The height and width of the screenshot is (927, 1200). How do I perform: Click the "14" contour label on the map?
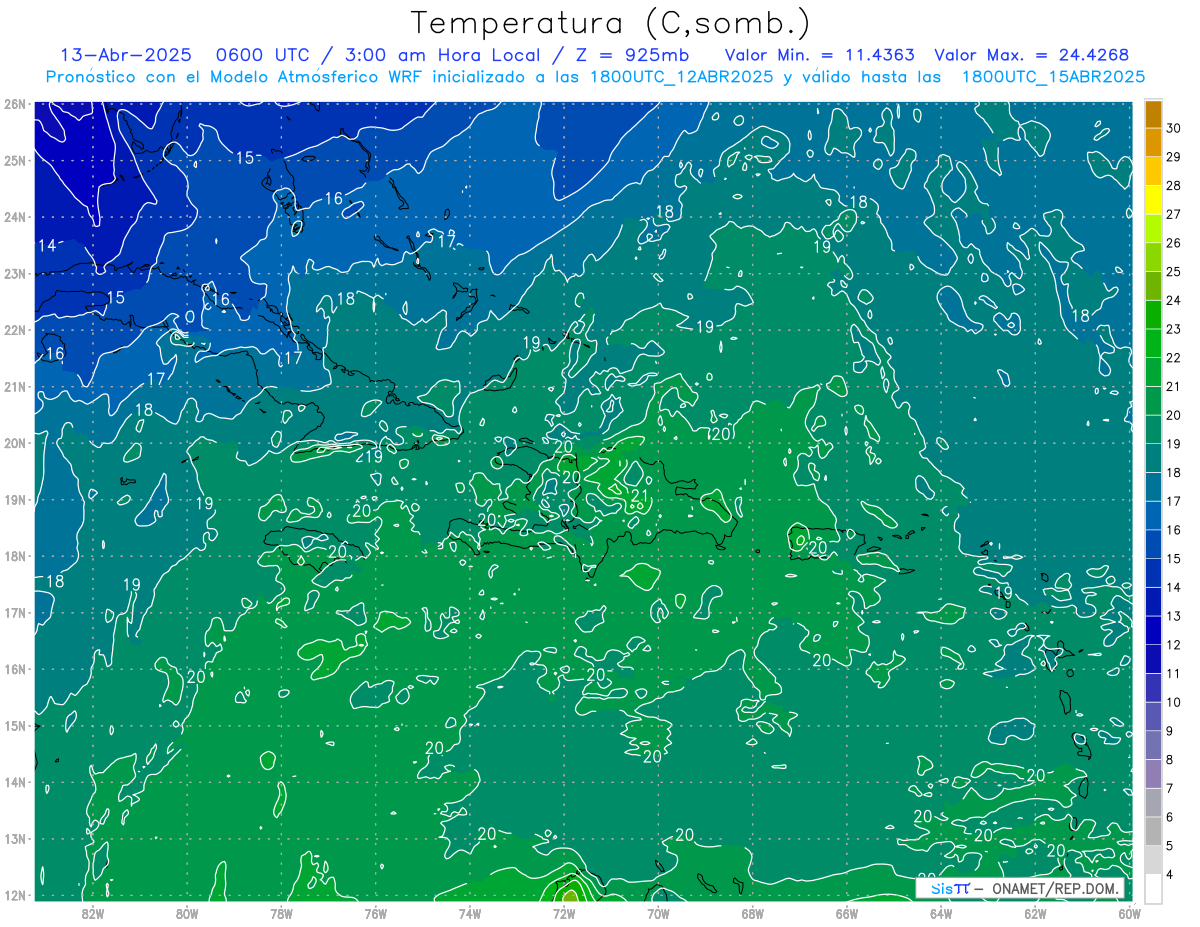[47, 245]
